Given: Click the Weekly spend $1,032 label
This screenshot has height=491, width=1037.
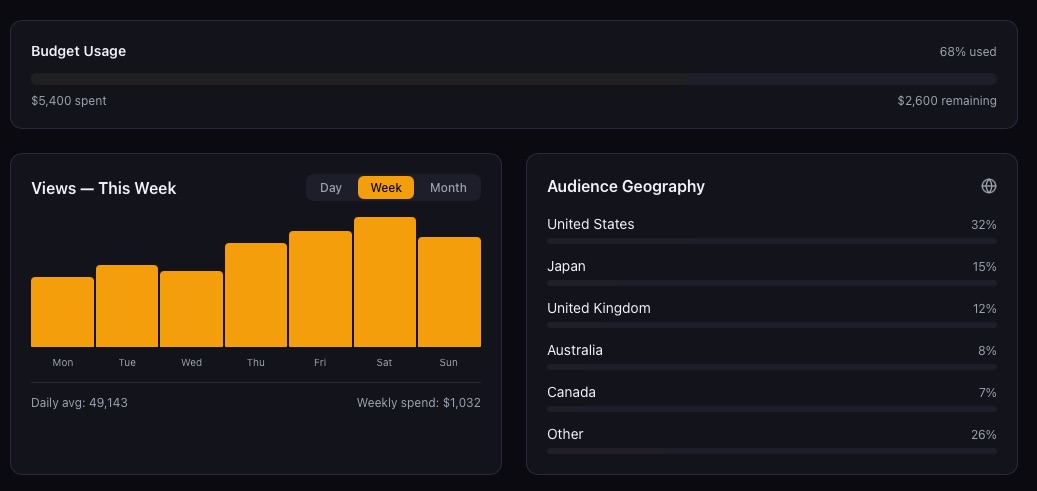Looking at the screenshot, I should [418, 403].
